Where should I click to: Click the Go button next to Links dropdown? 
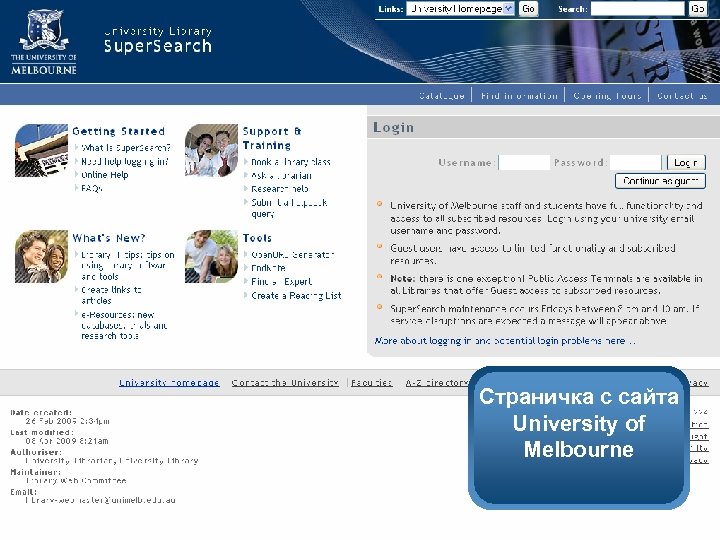click(x=528, y=9)
